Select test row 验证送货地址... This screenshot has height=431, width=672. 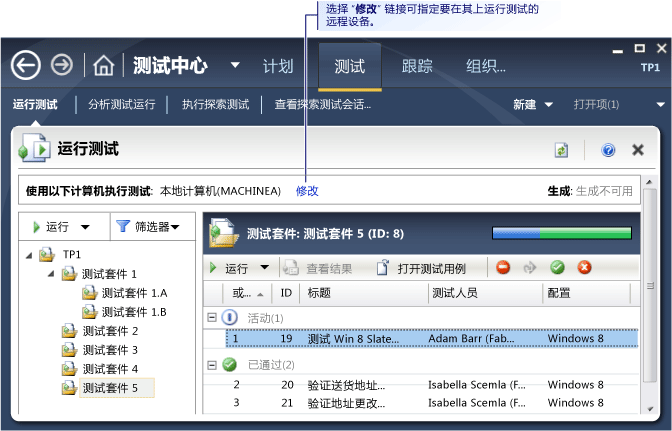click(432, 385)
